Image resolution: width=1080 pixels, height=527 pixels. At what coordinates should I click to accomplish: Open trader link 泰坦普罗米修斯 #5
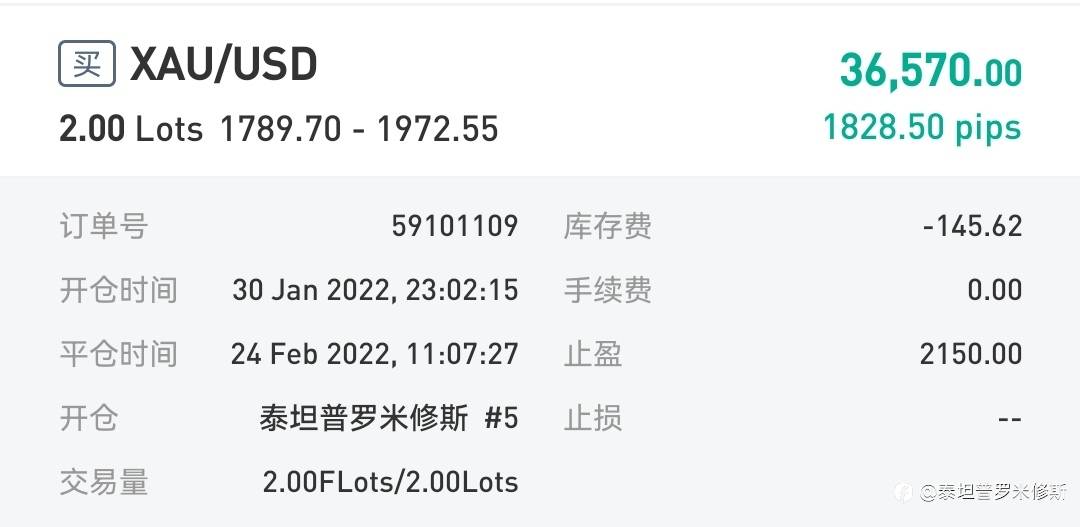388,418
